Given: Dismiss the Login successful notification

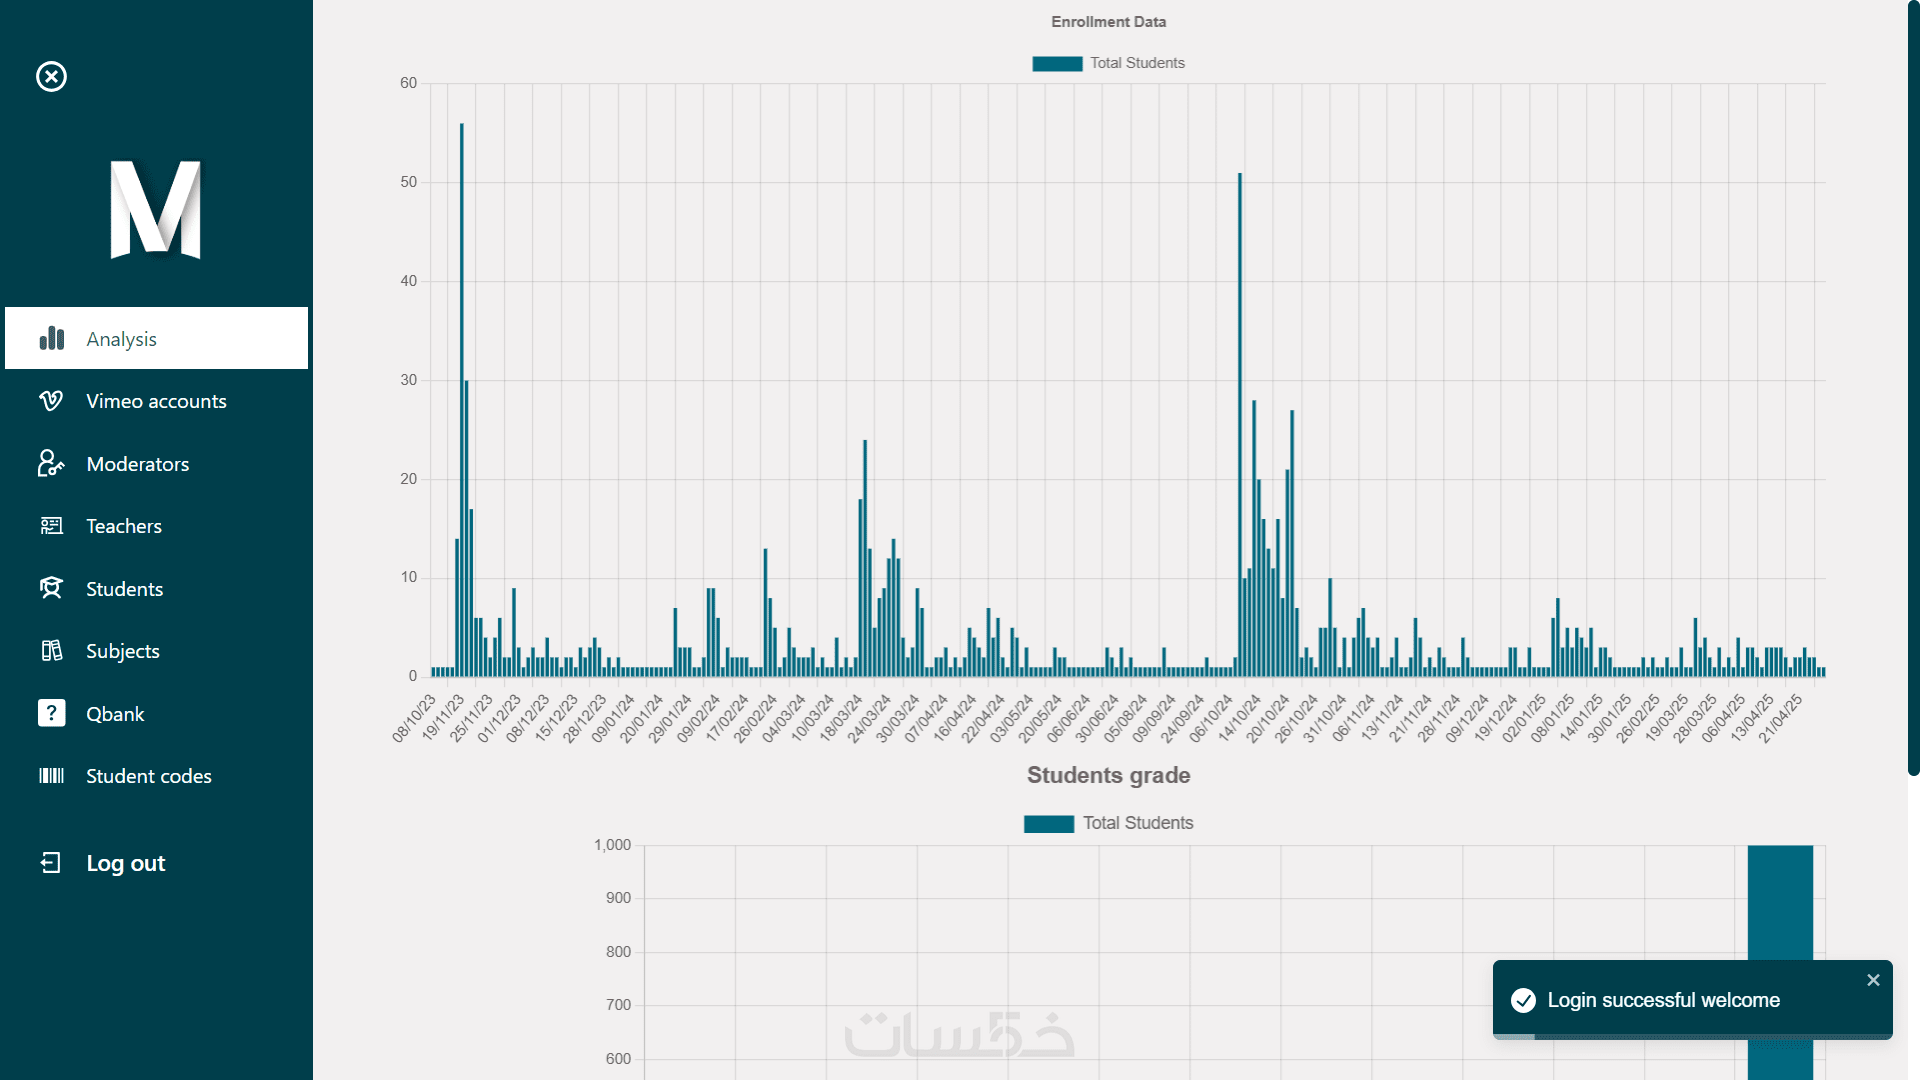Looking at the screenshot, I should 1873,980.
